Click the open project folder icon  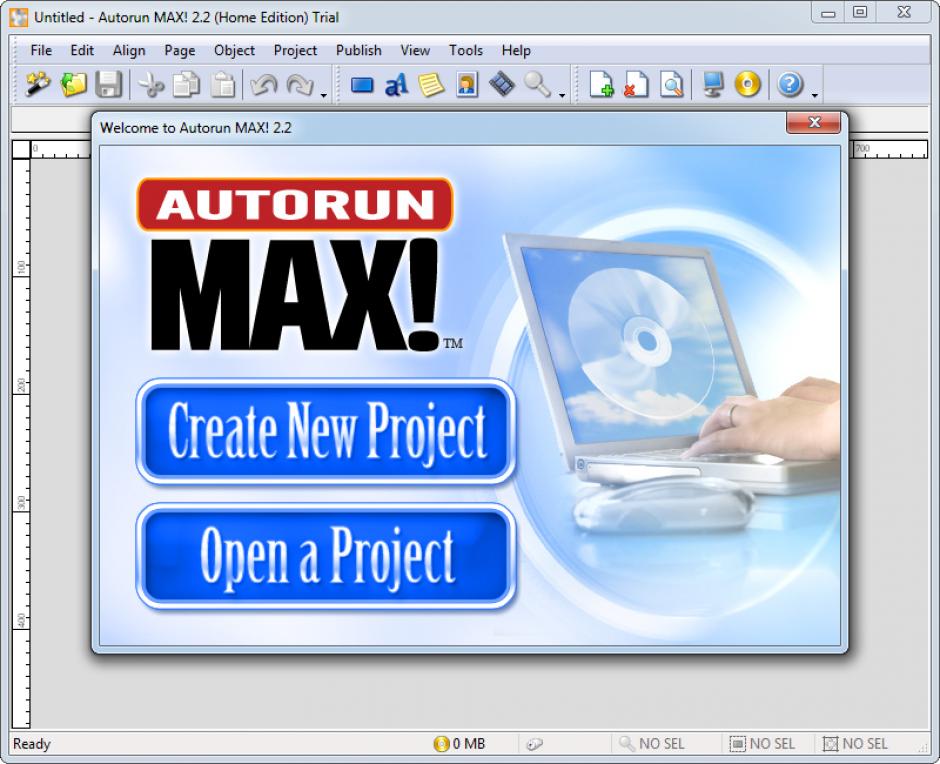pyautogui.click(x=73, y=84)
